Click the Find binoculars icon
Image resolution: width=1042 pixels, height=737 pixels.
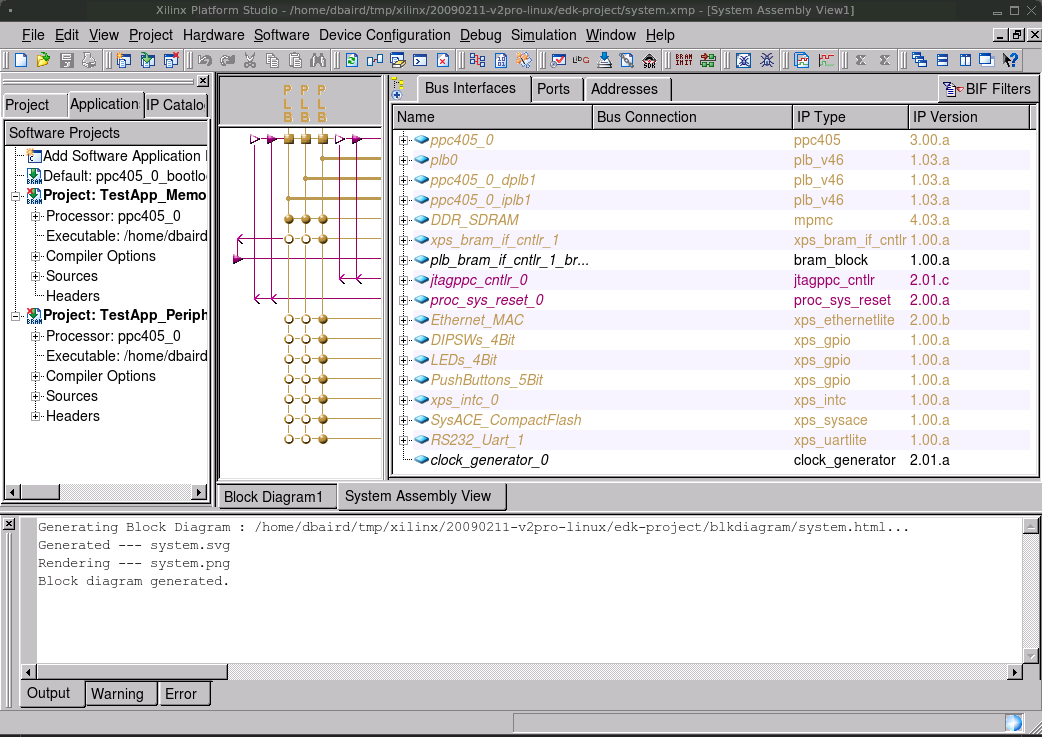click(318, 60)
